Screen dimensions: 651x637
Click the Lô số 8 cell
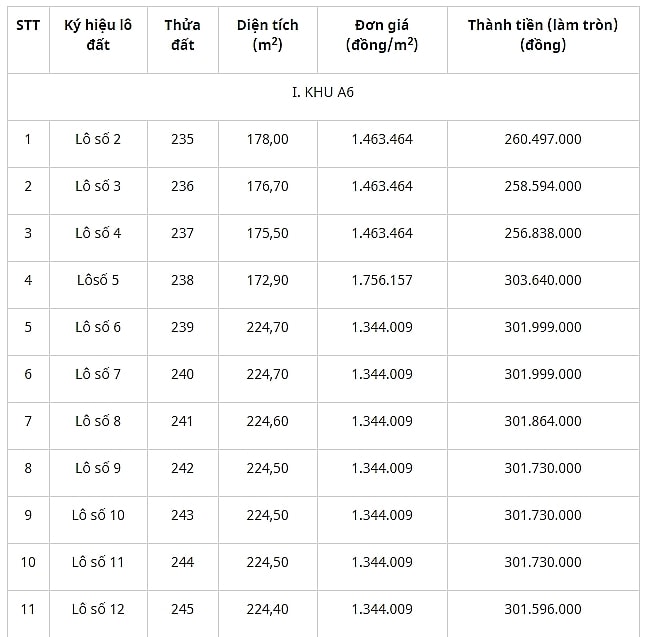point(98,421)
